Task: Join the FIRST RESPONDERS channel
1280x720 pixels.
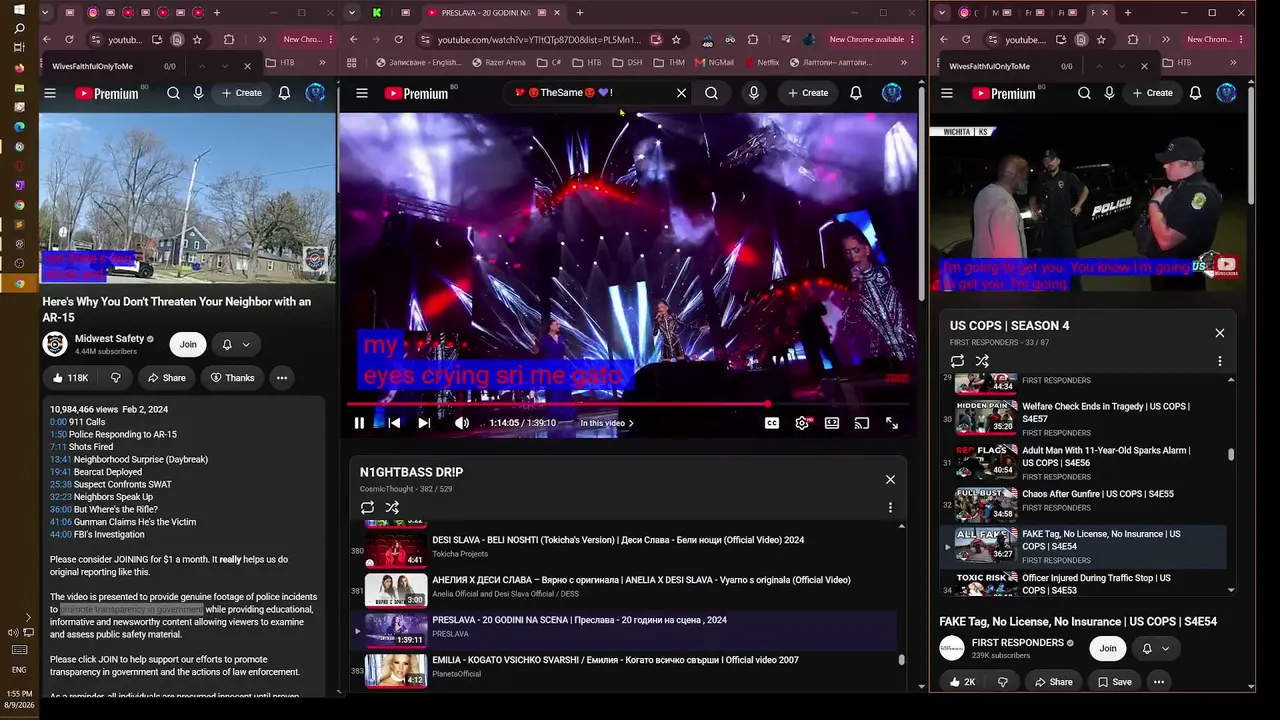Action: pyautogui.click(x=1108, y=648)
